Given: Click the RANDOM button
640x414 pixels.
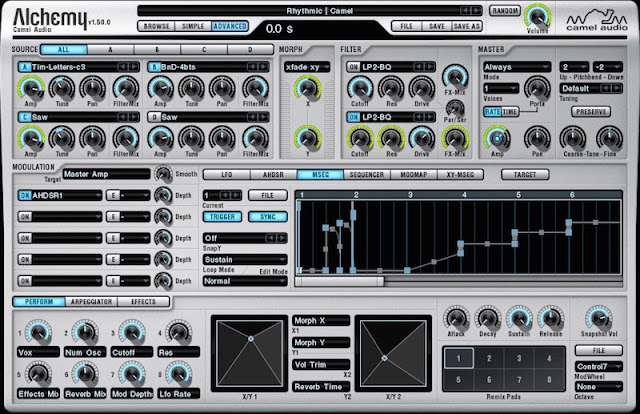Looking at the screenshot, I should [x=505, y=11].
